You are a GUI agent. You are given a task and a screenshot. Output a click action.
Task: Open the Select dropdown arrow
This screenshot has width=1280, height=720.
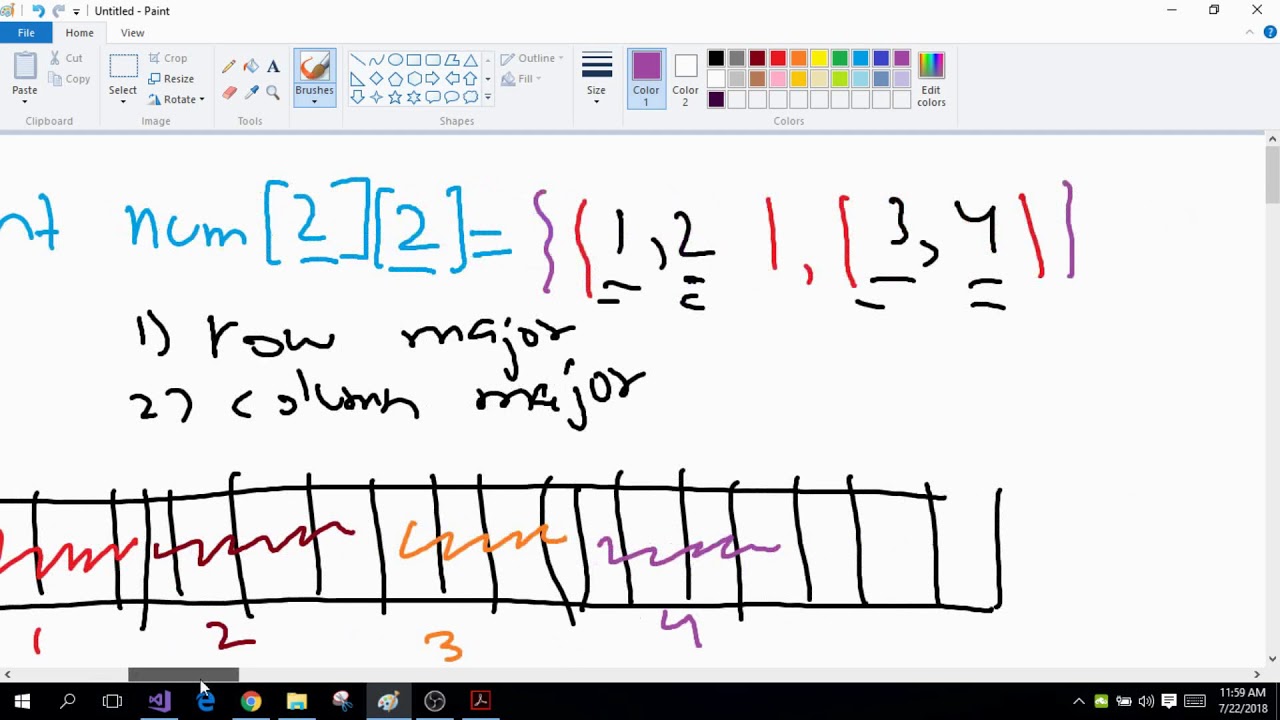pos(123,102)
